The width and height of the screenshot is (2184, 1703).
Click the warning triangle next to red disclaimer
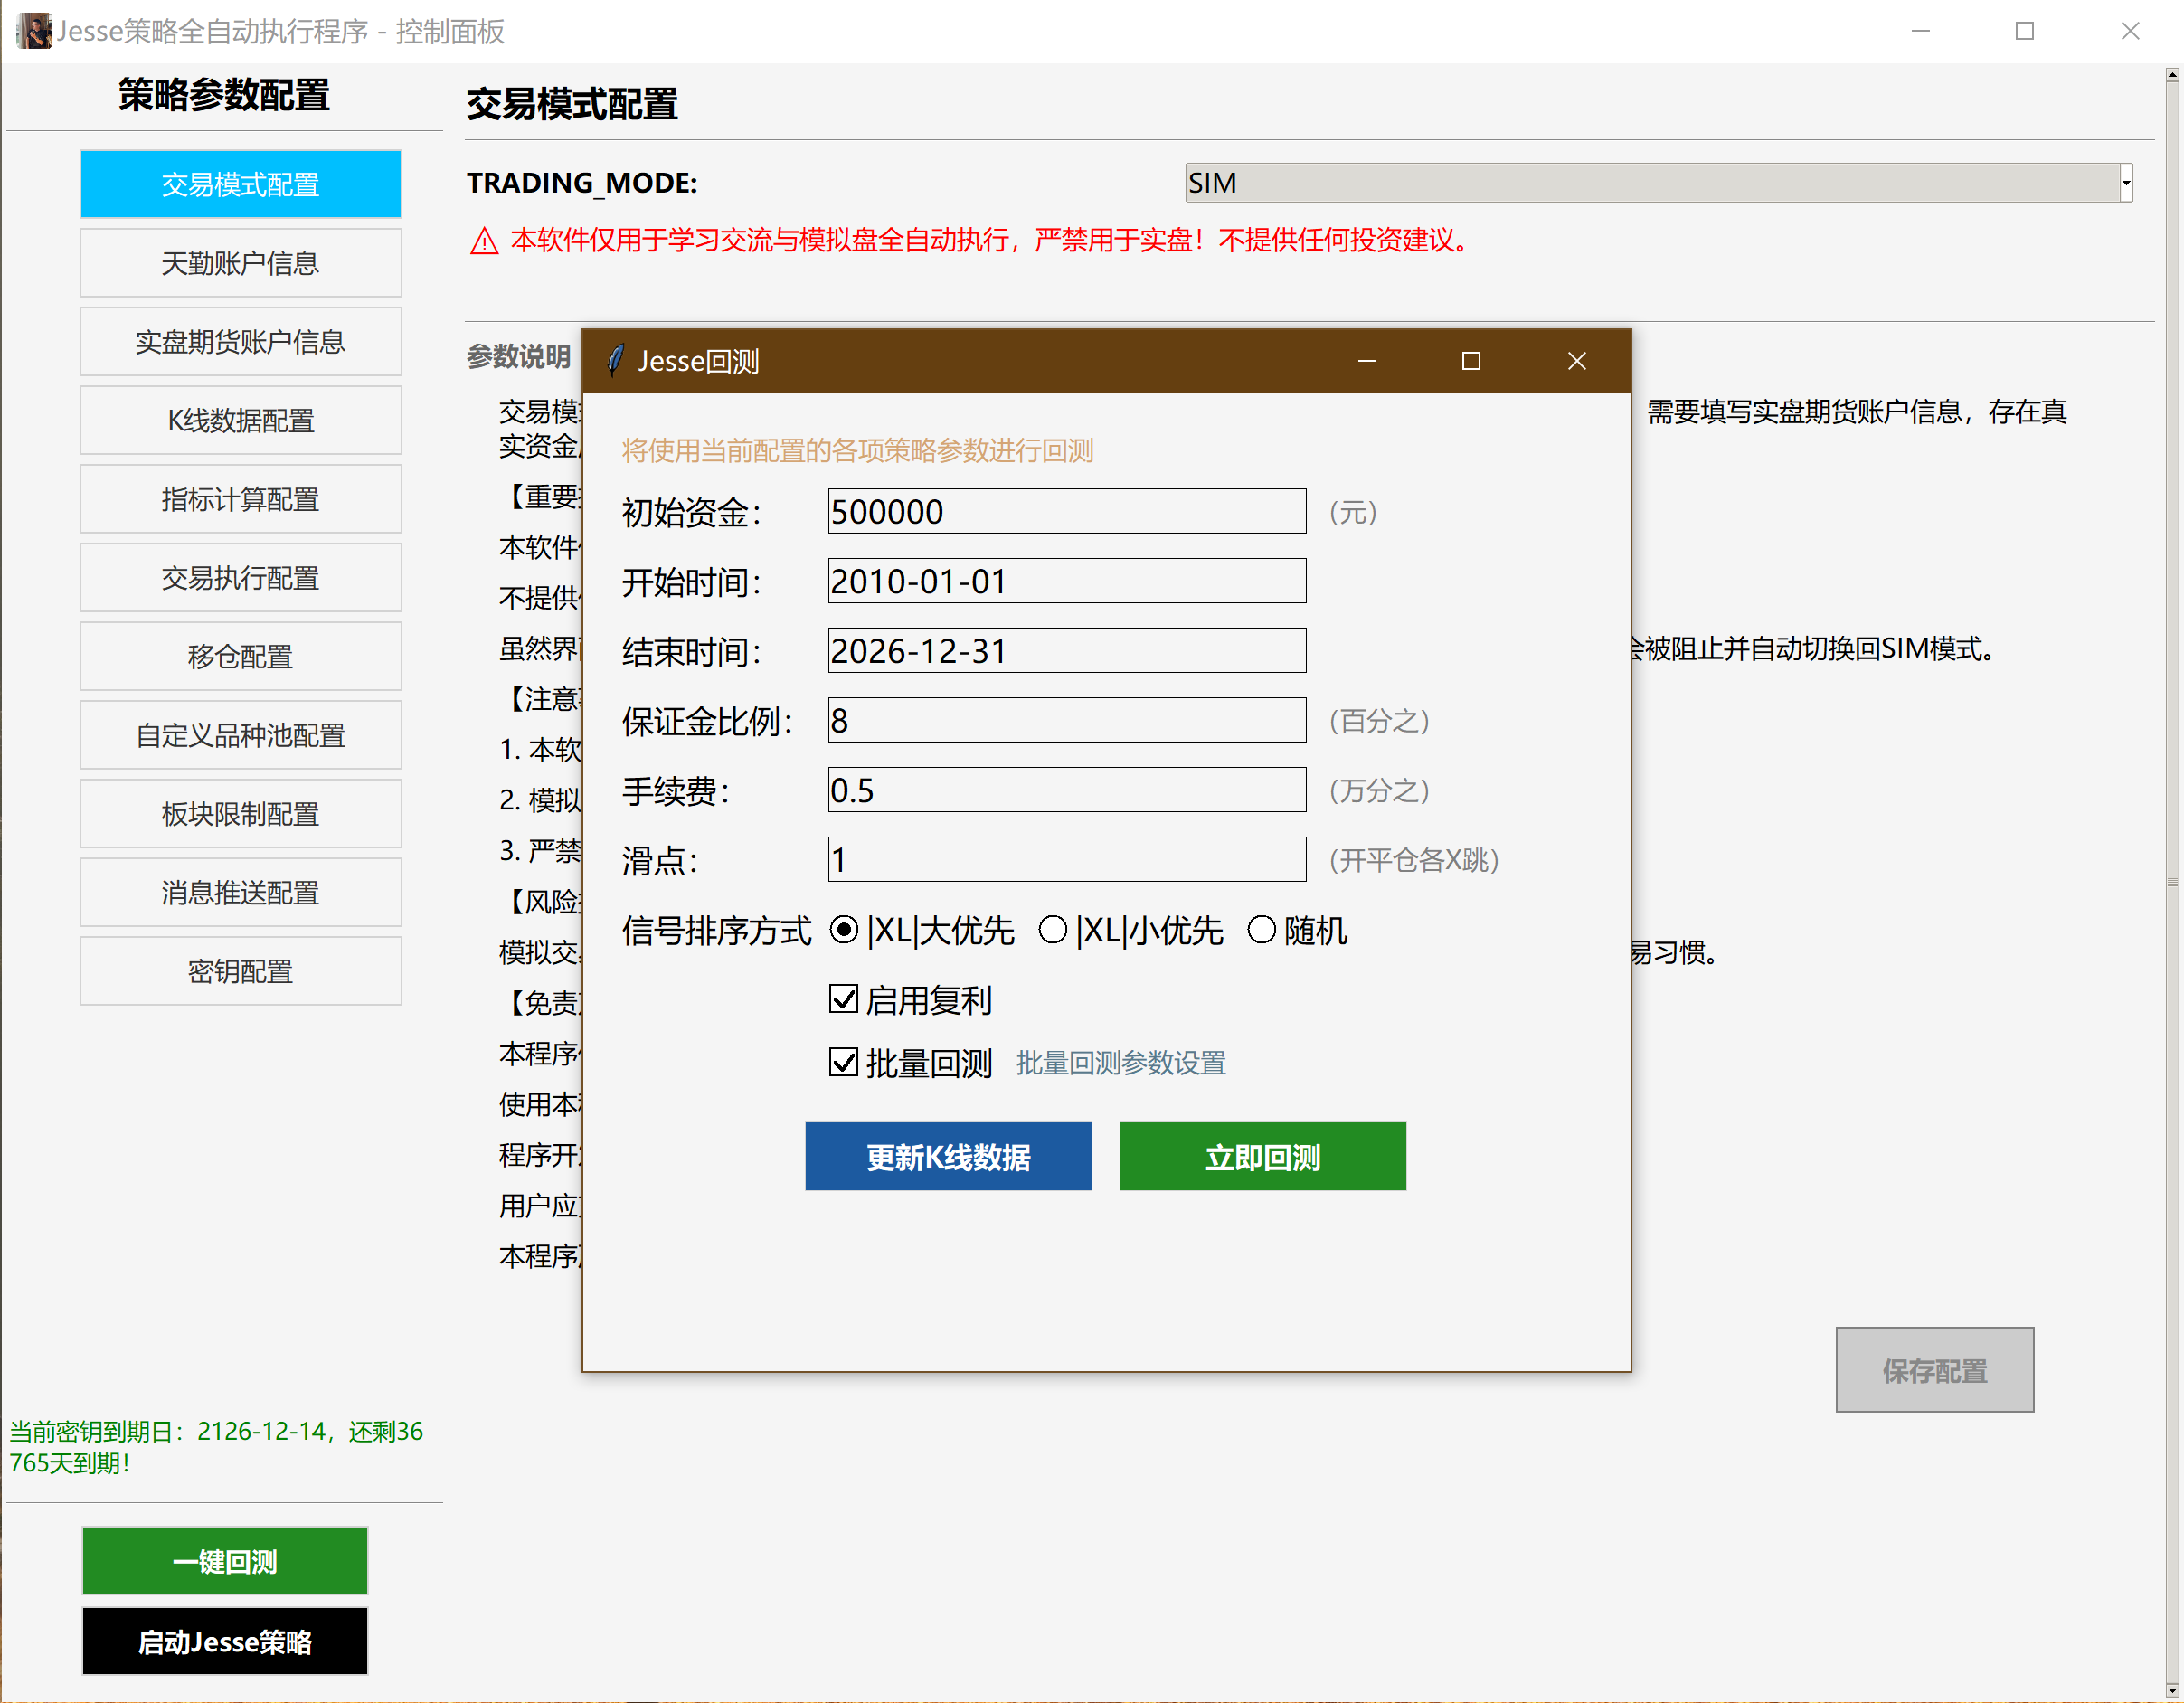[483, 241]
